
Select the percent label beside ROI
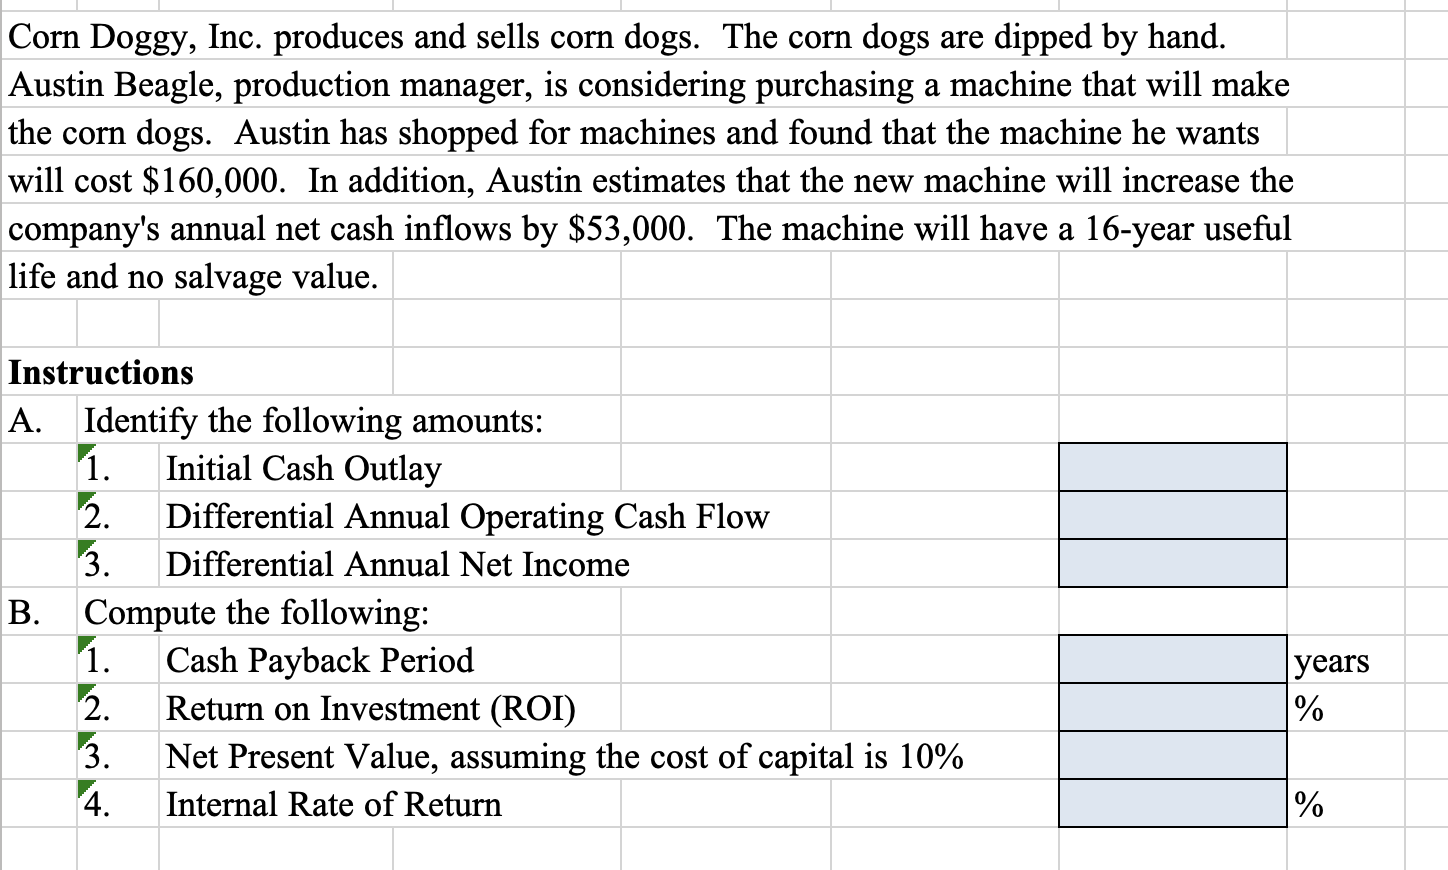[1308, 709]
